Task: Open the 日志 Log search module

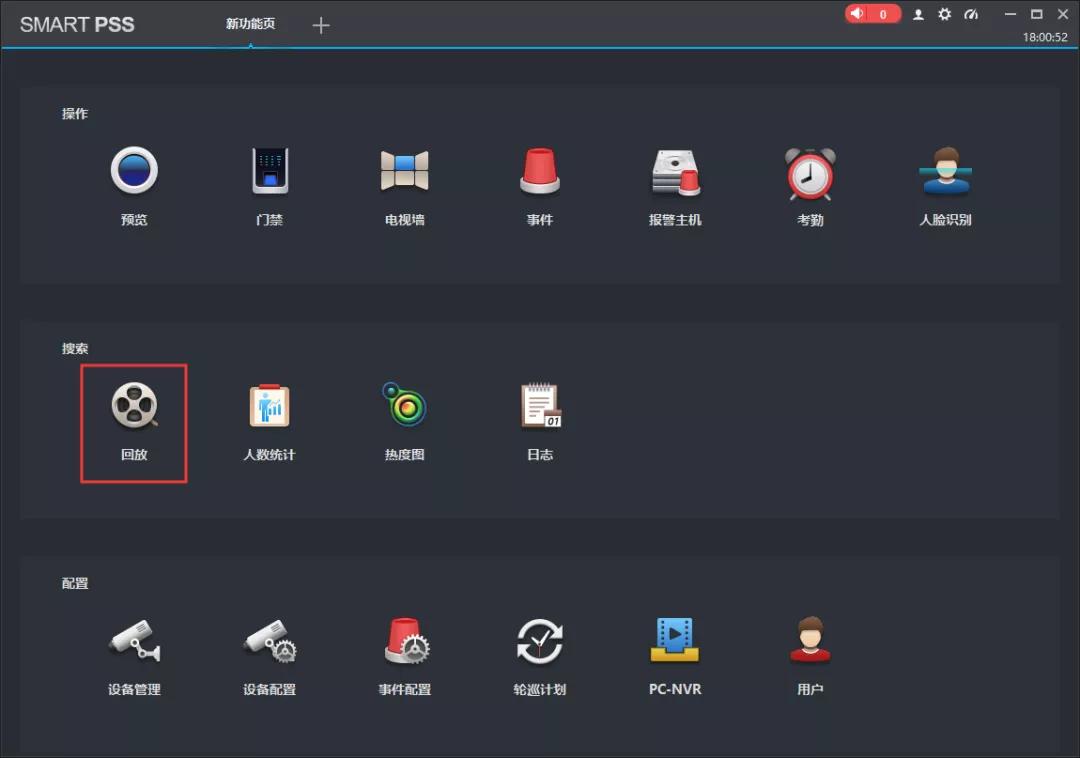Action: point(539,414)
